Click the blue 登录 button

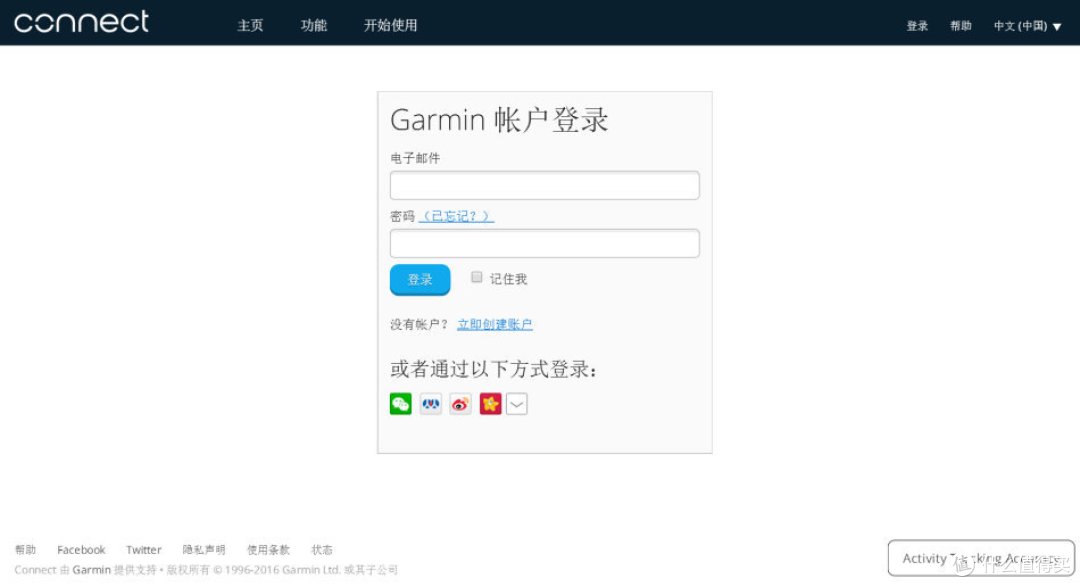[x=420, y=280]
